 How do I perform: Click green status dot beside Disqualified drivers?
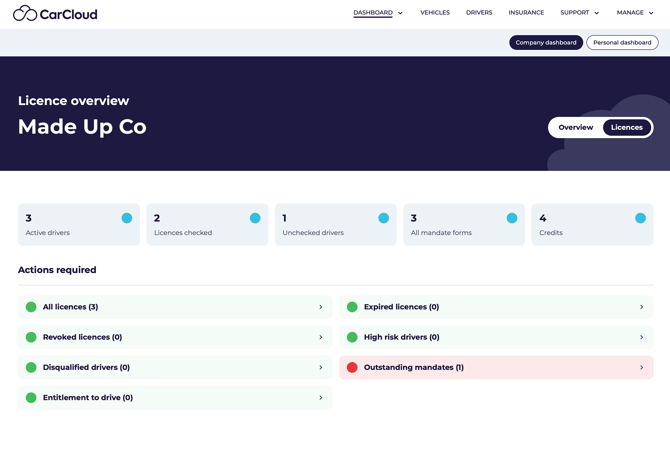point(31,368)
